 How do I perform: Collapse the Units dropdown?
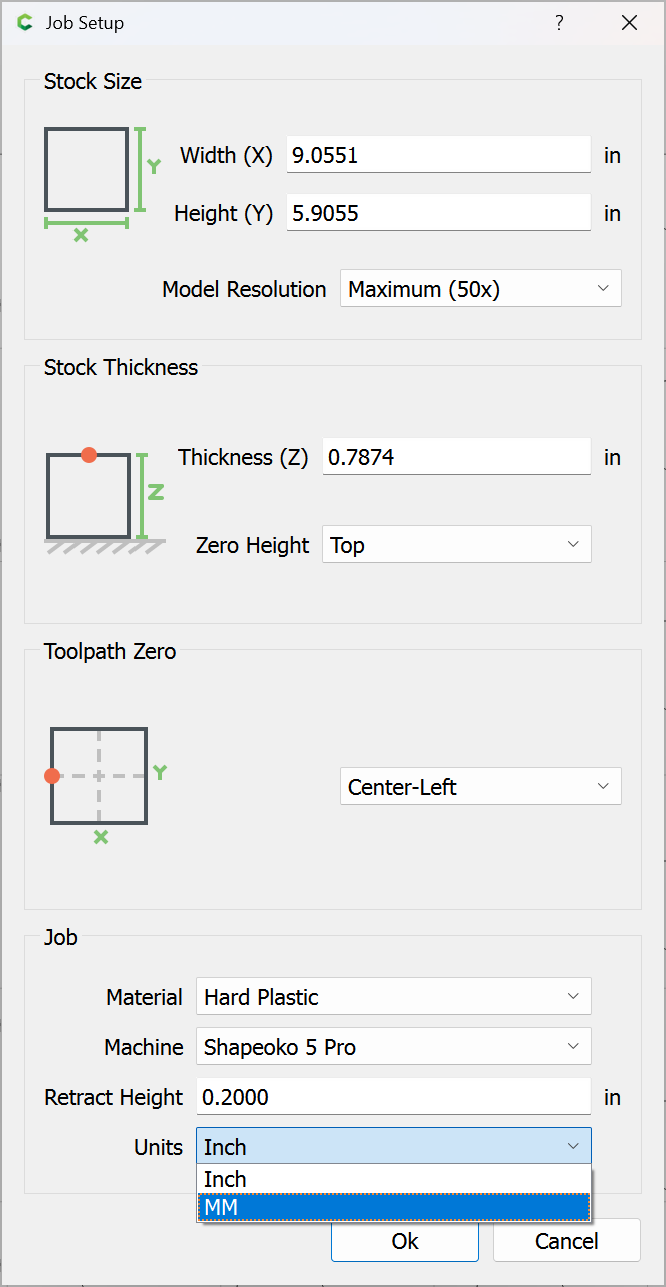[x=393, y=1147]
